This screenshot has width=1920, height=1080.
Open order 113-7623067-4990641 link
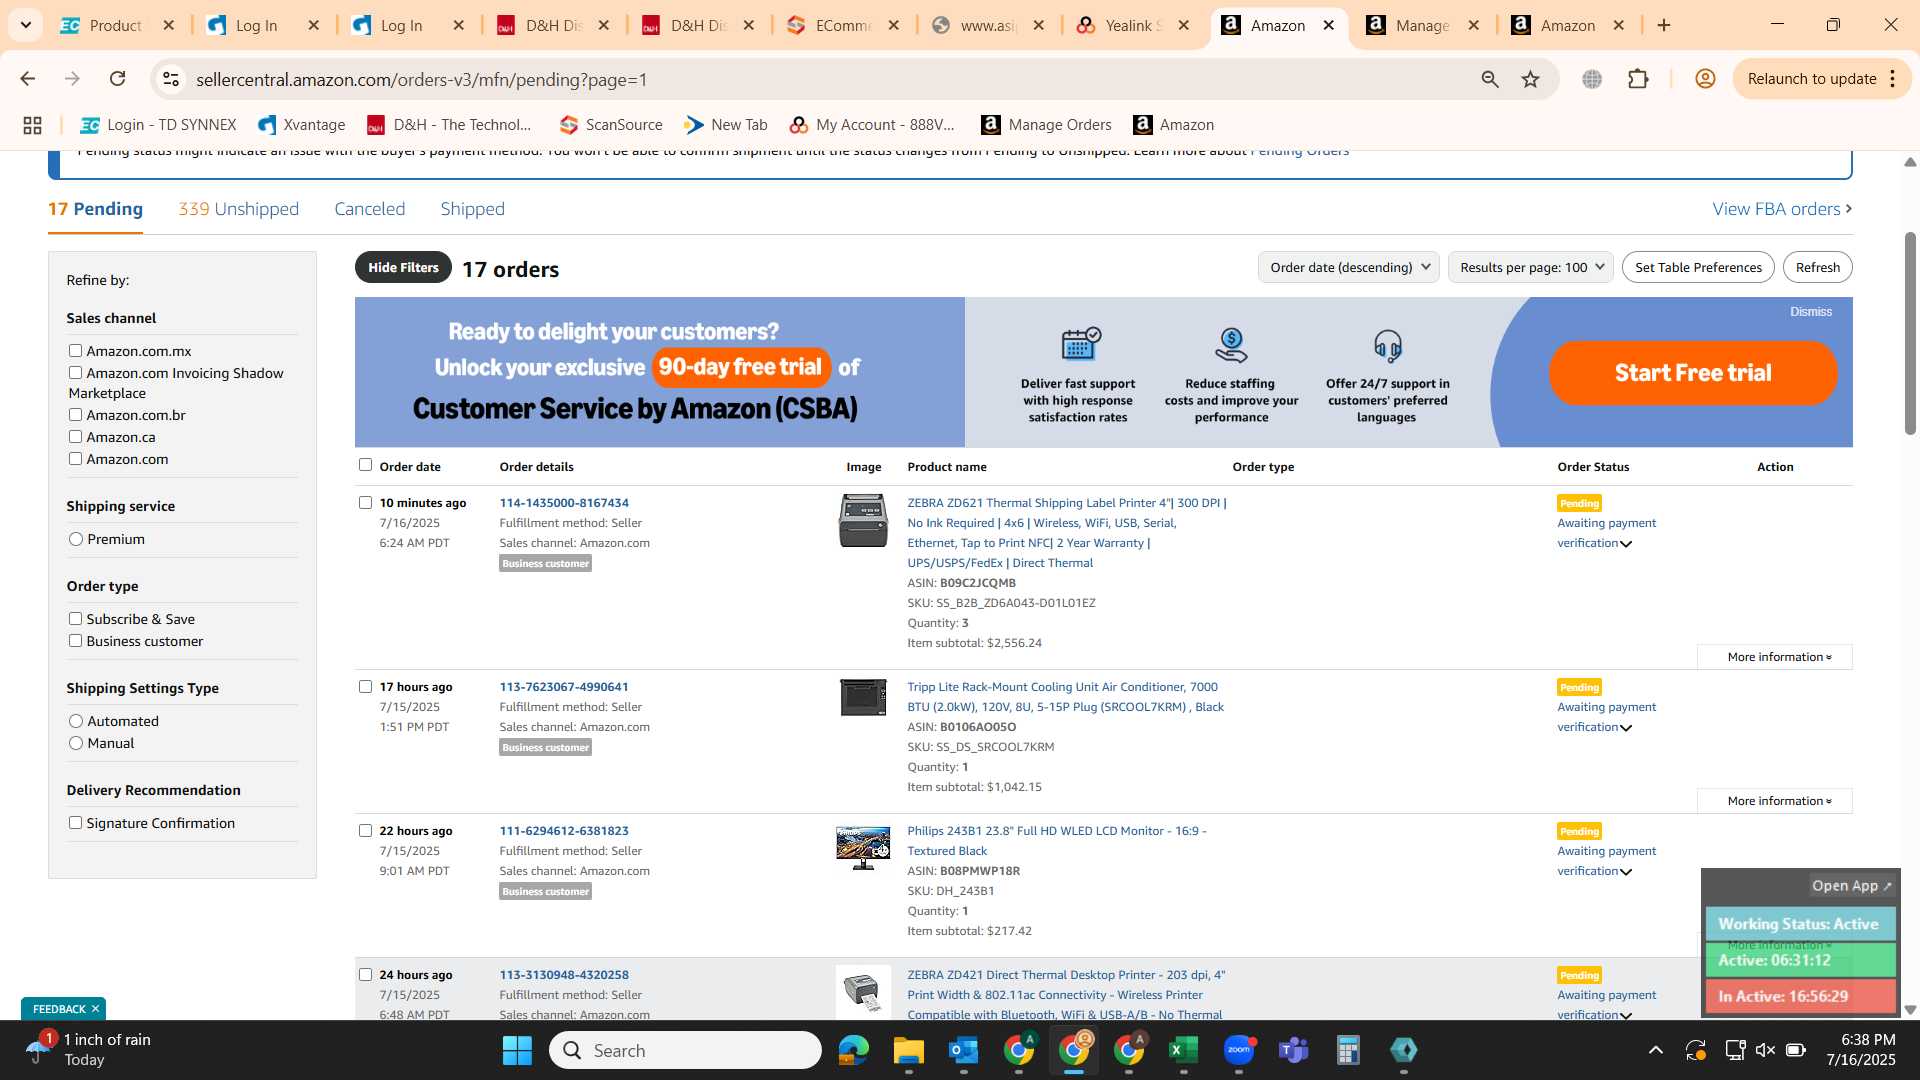pyautogui.click(x=564, y=687)
